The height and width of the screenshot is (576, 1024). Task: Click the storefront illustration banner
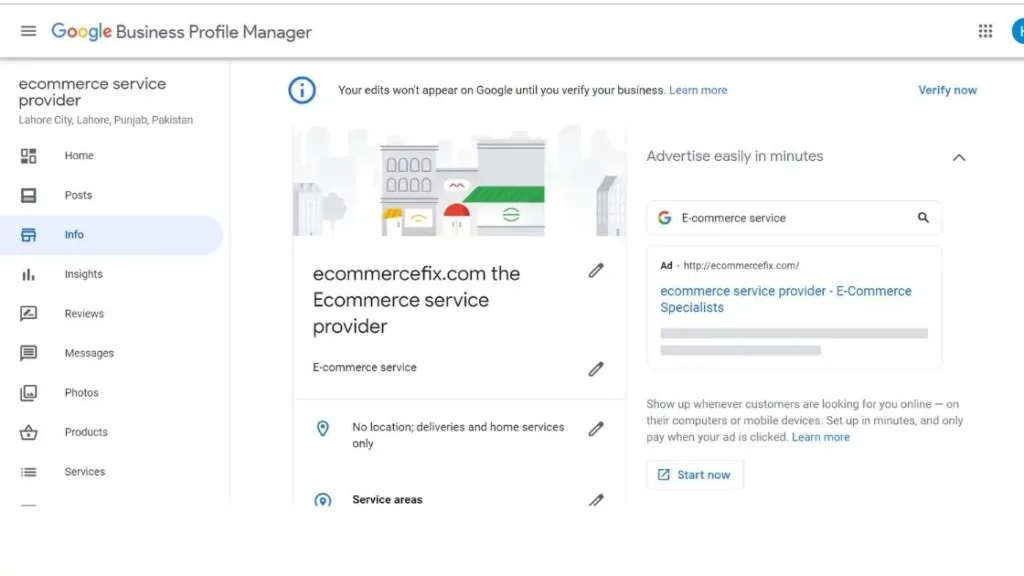(x=459, y=180)
